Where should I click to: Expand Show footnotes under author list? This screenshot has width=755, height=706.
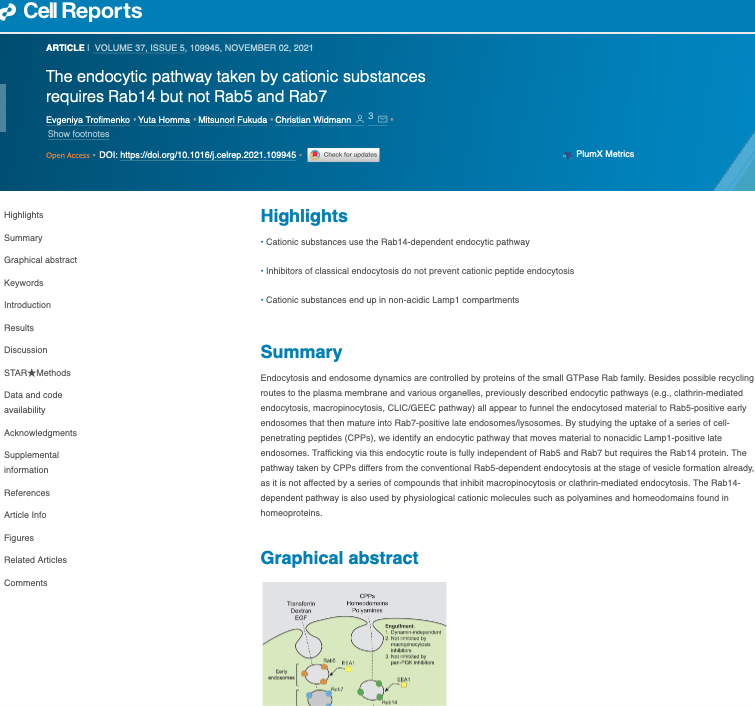tap(78, 134)
